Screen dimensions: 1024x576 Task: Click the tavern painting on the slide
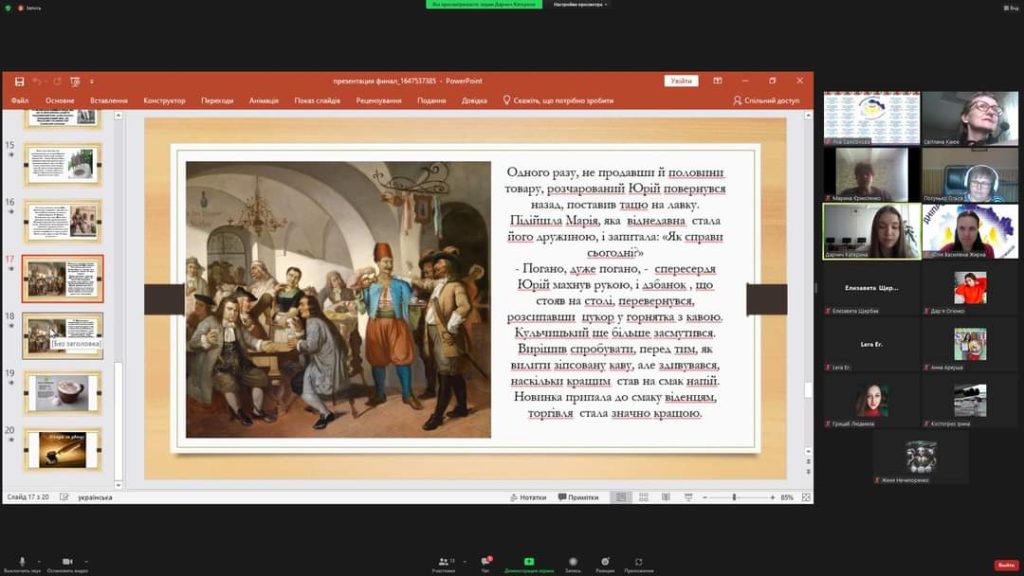click(338, 300)
